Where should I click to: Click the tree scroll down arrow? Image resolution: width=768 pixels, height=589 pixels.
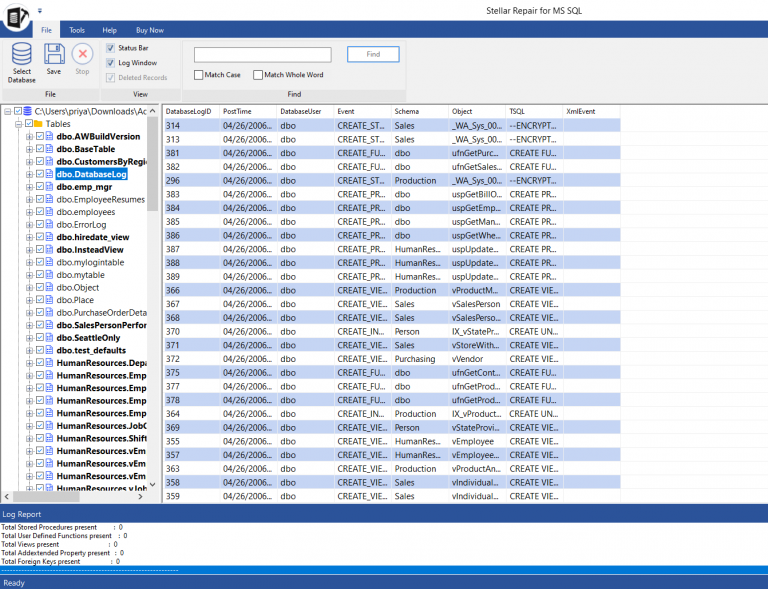[152, 484]
